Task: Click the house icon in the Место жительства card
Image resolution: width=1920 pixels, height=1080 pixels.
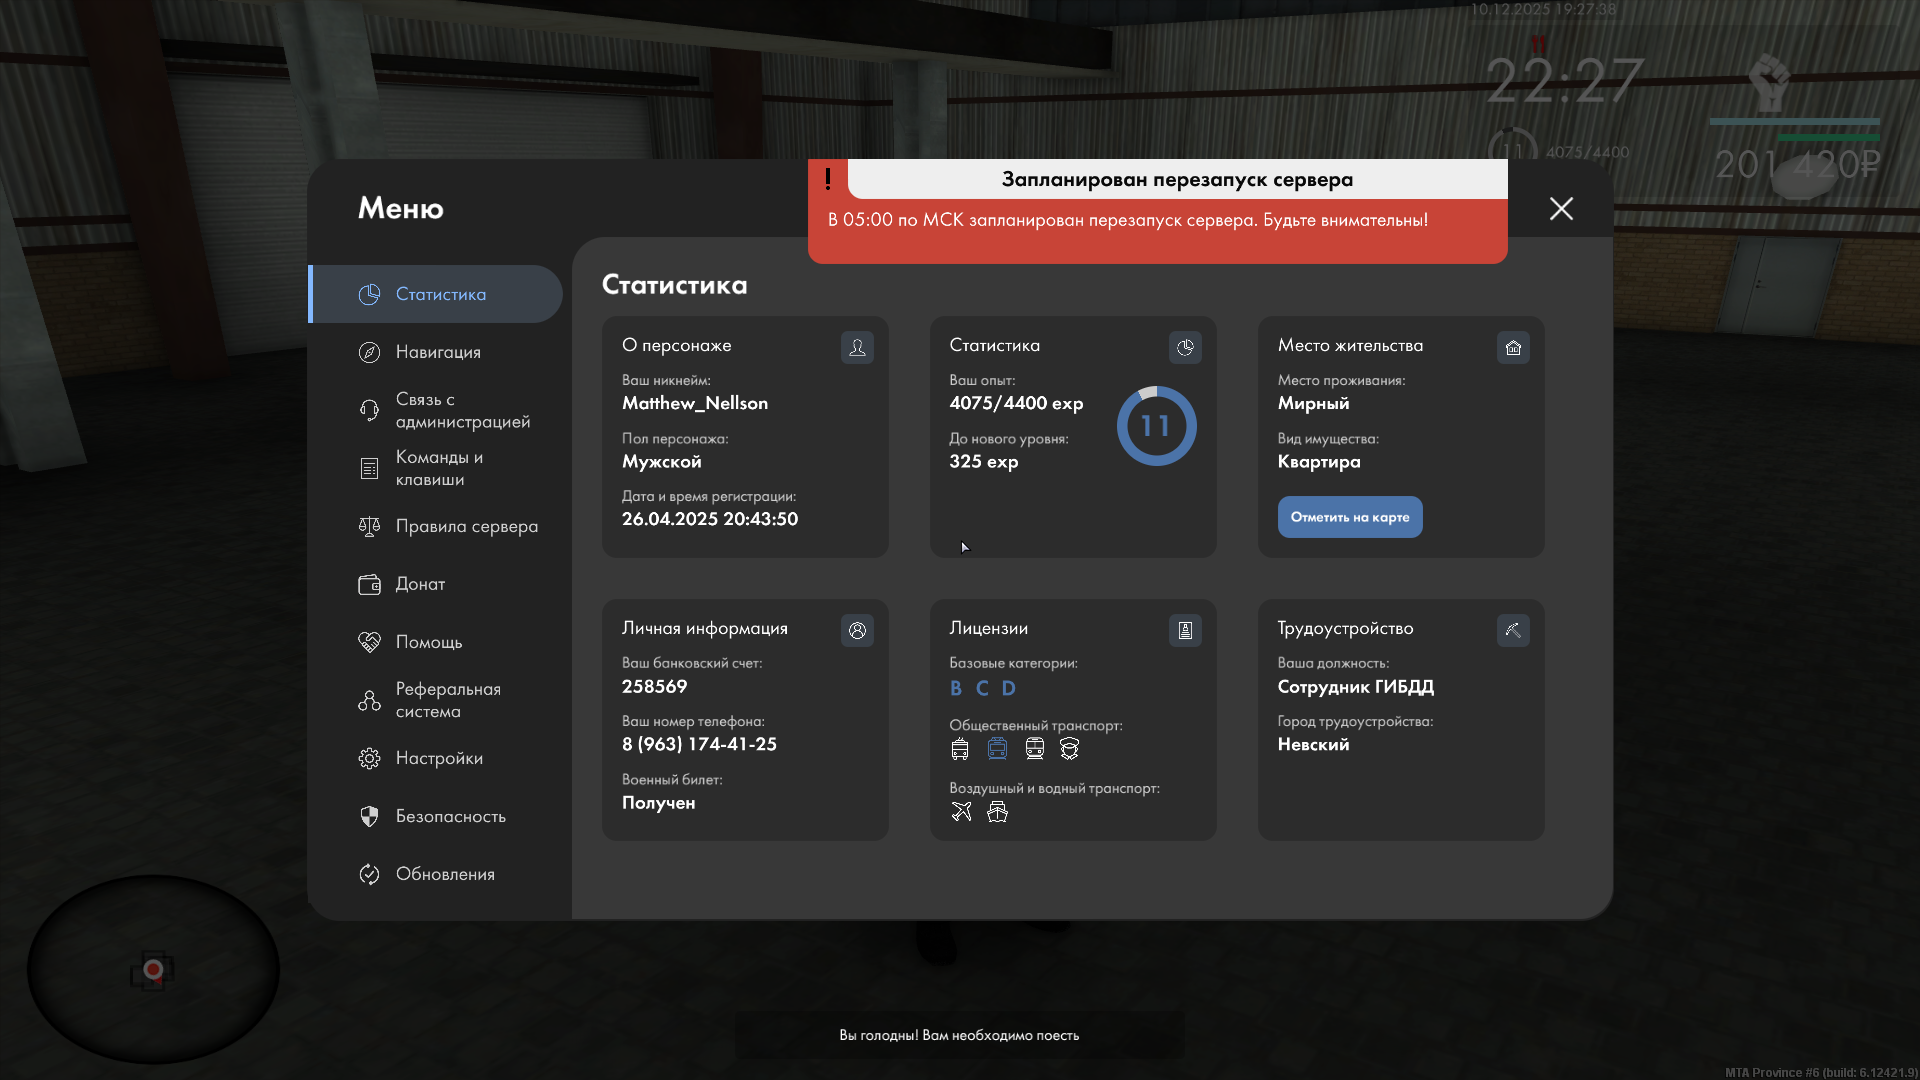Action: point(1513,347)
